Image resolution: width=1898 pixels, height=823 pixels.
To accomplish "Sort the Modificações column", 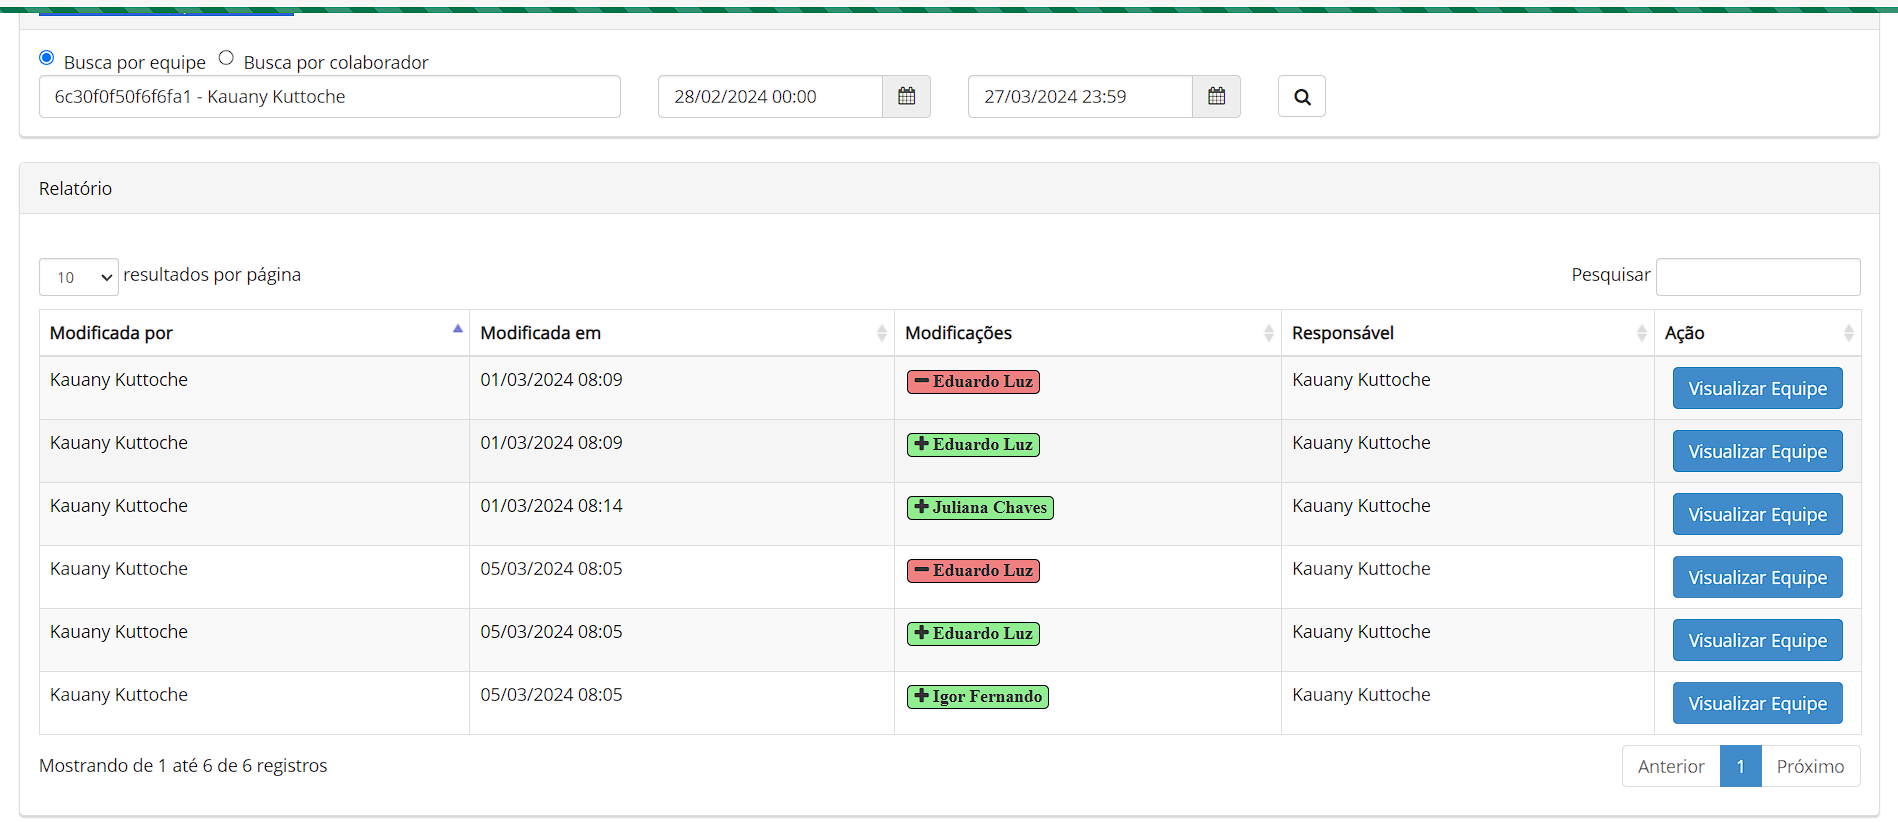I will click(1268, 333).
